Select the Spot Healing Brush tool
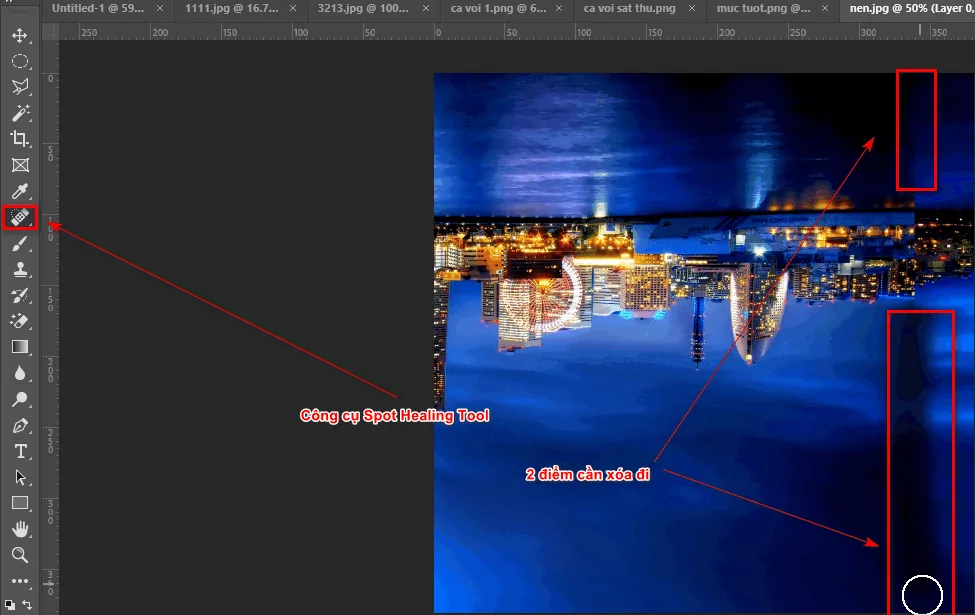975x615 pixels. point(20,216)
